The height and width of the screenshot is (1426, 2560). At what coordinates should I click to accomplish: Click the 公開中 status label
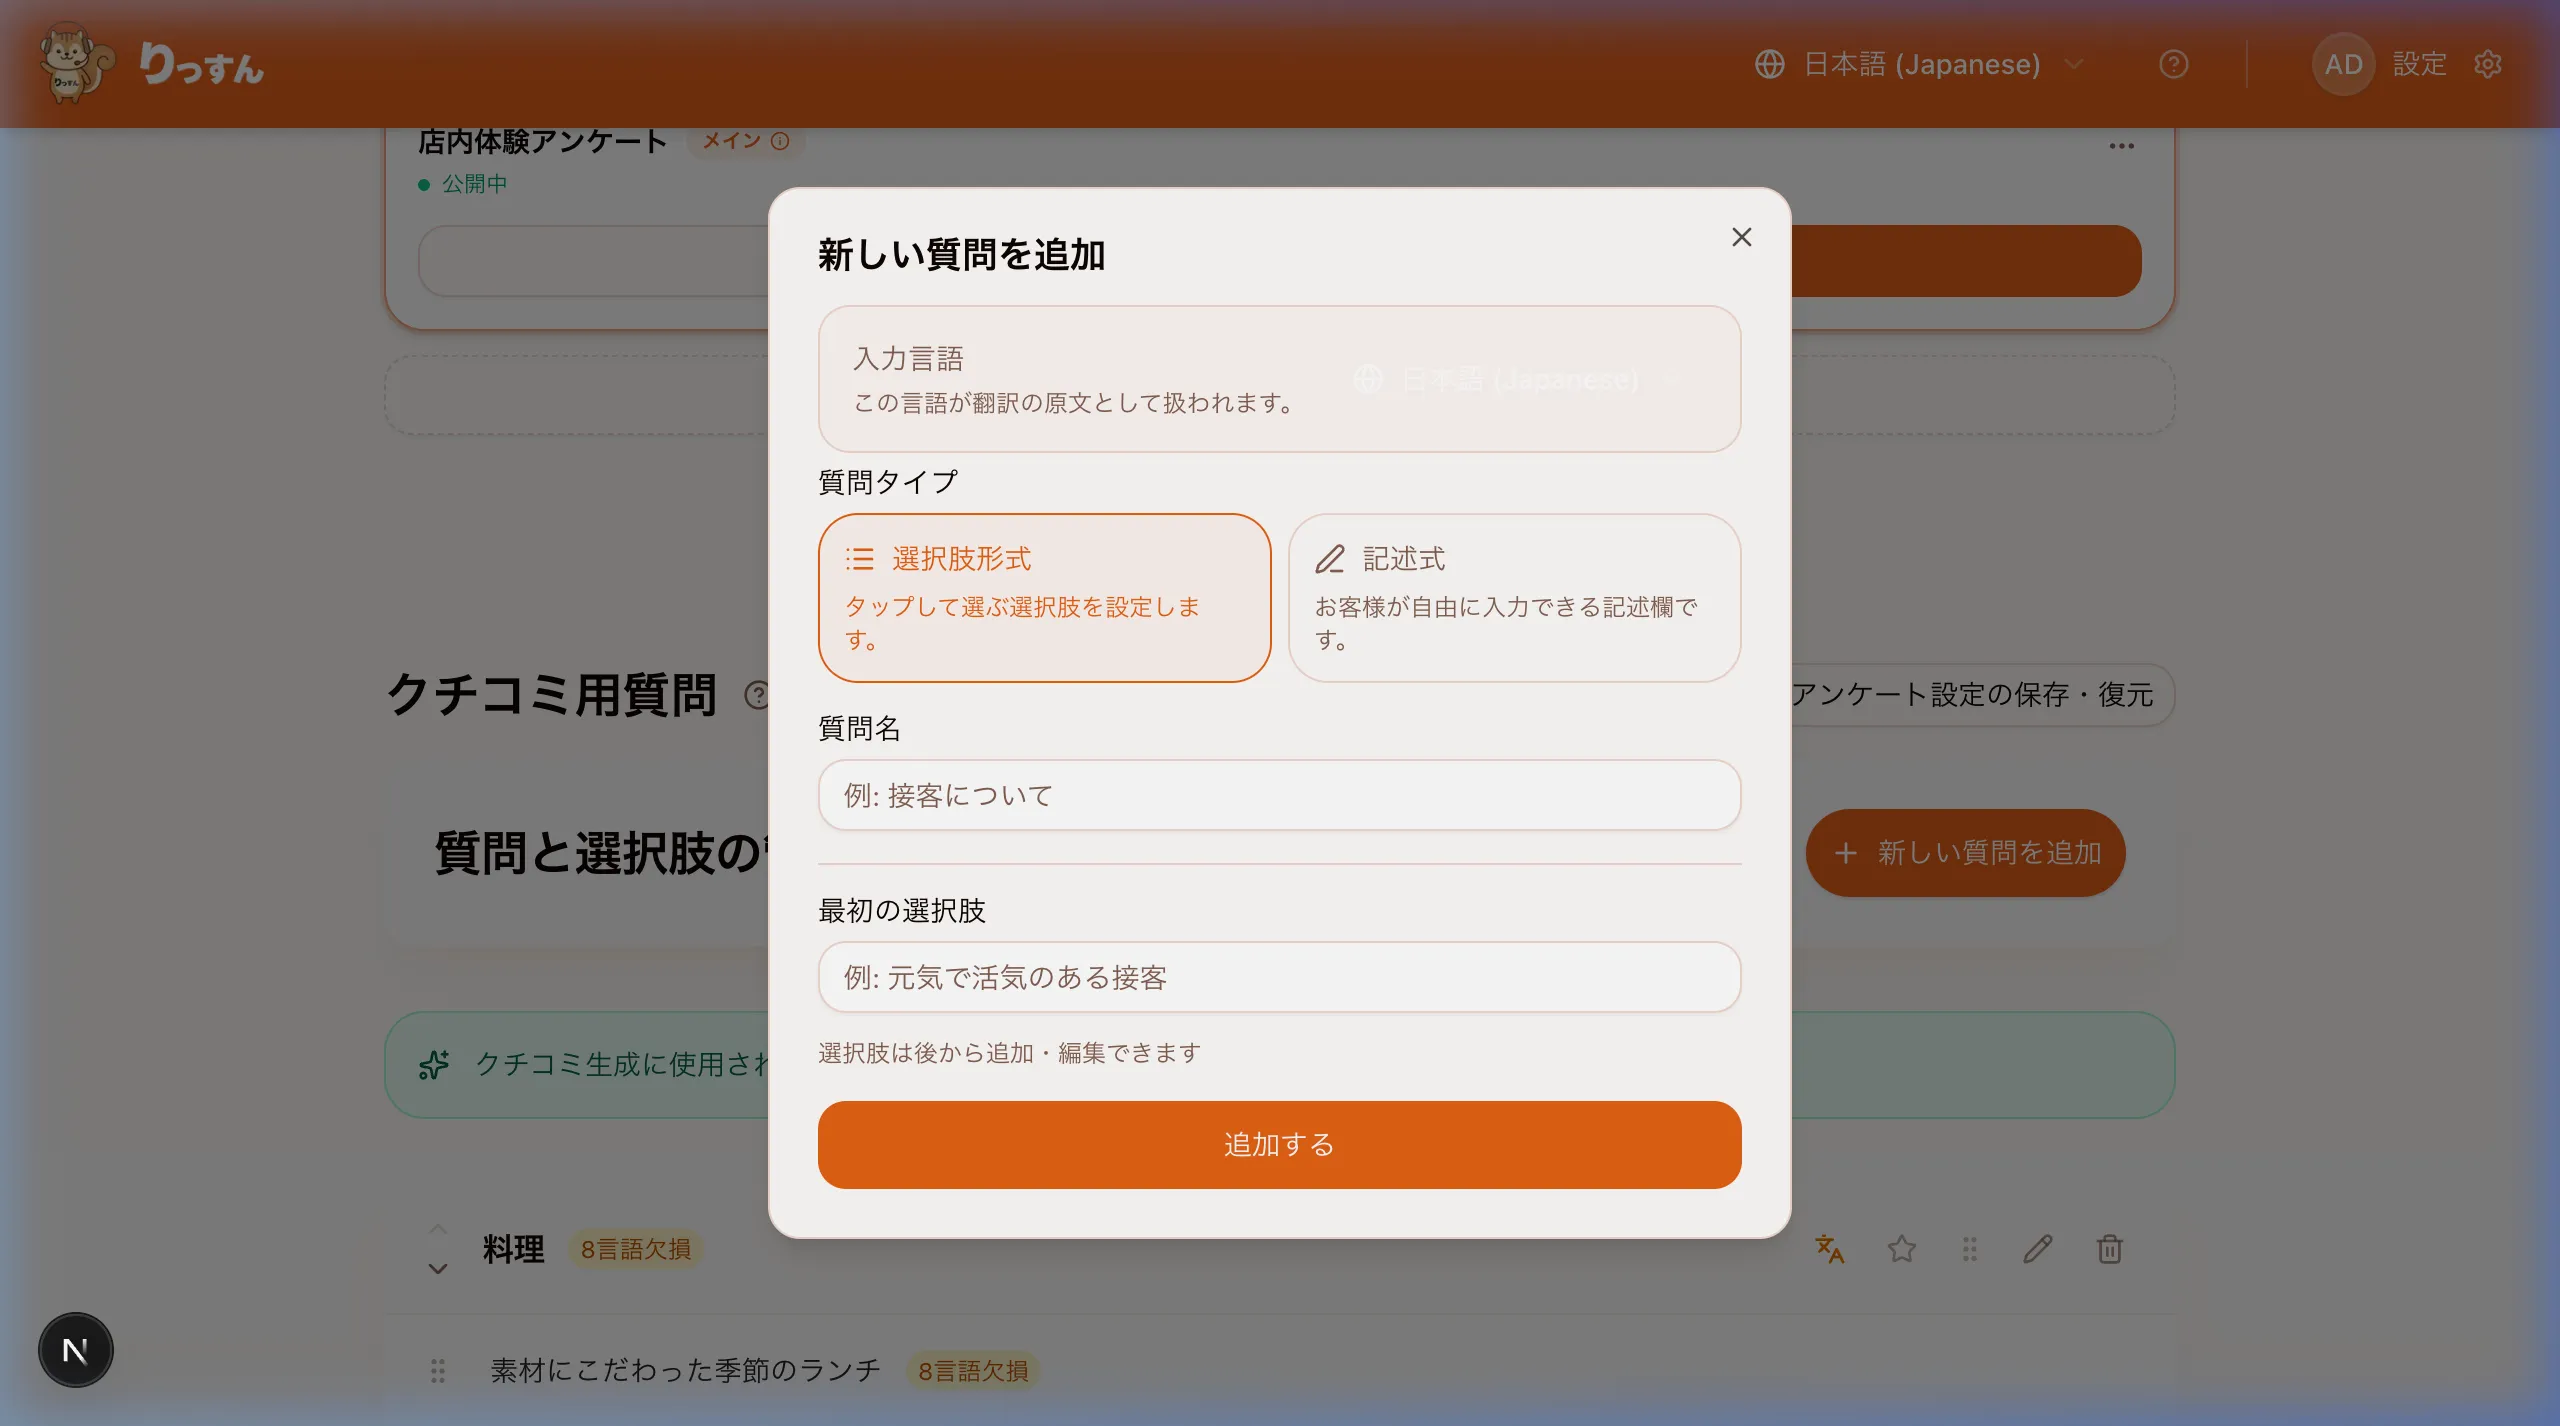pos(474,184)
